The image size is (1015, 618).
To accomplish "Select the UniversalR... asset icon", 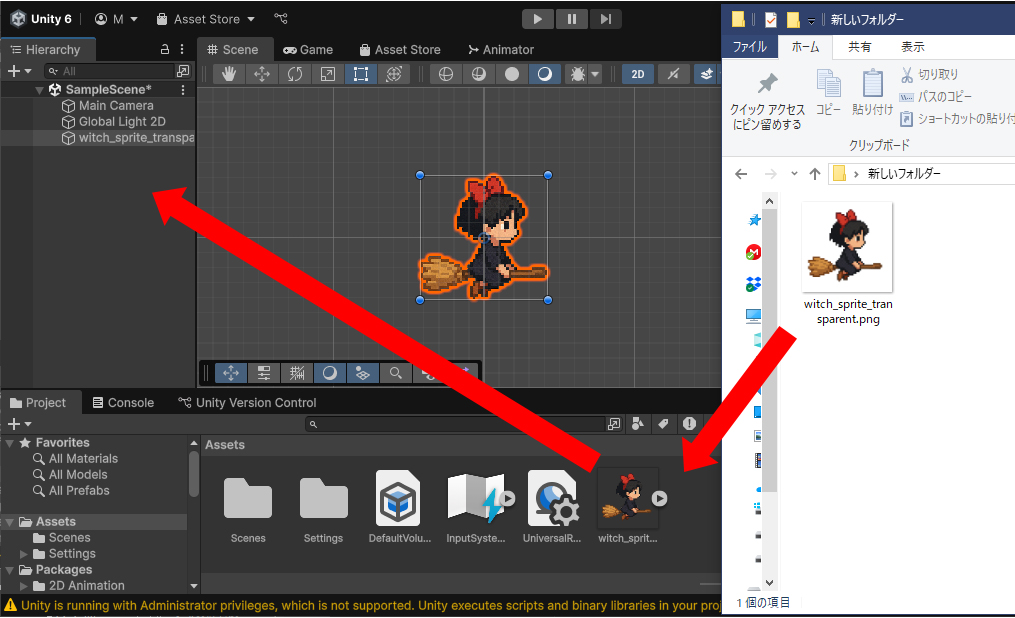I will (x=552, y=498).
